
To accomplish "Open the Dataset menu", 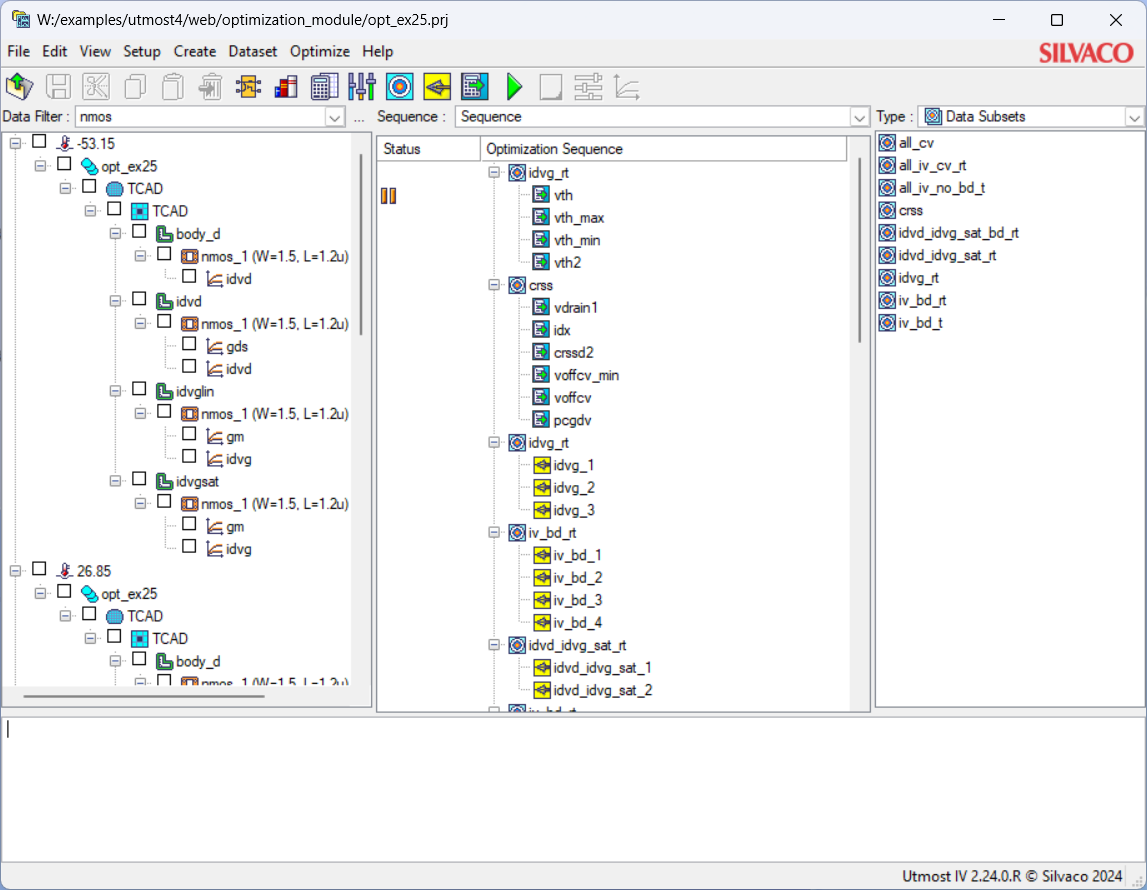I will coord(252,51).
